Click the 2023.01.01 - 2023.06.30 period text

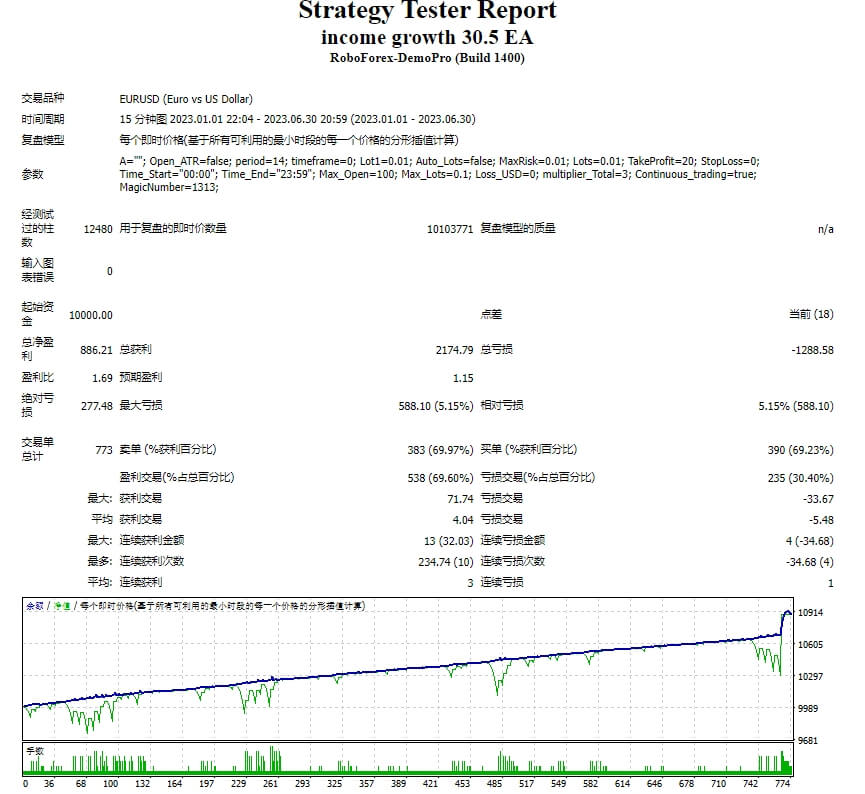413,119
